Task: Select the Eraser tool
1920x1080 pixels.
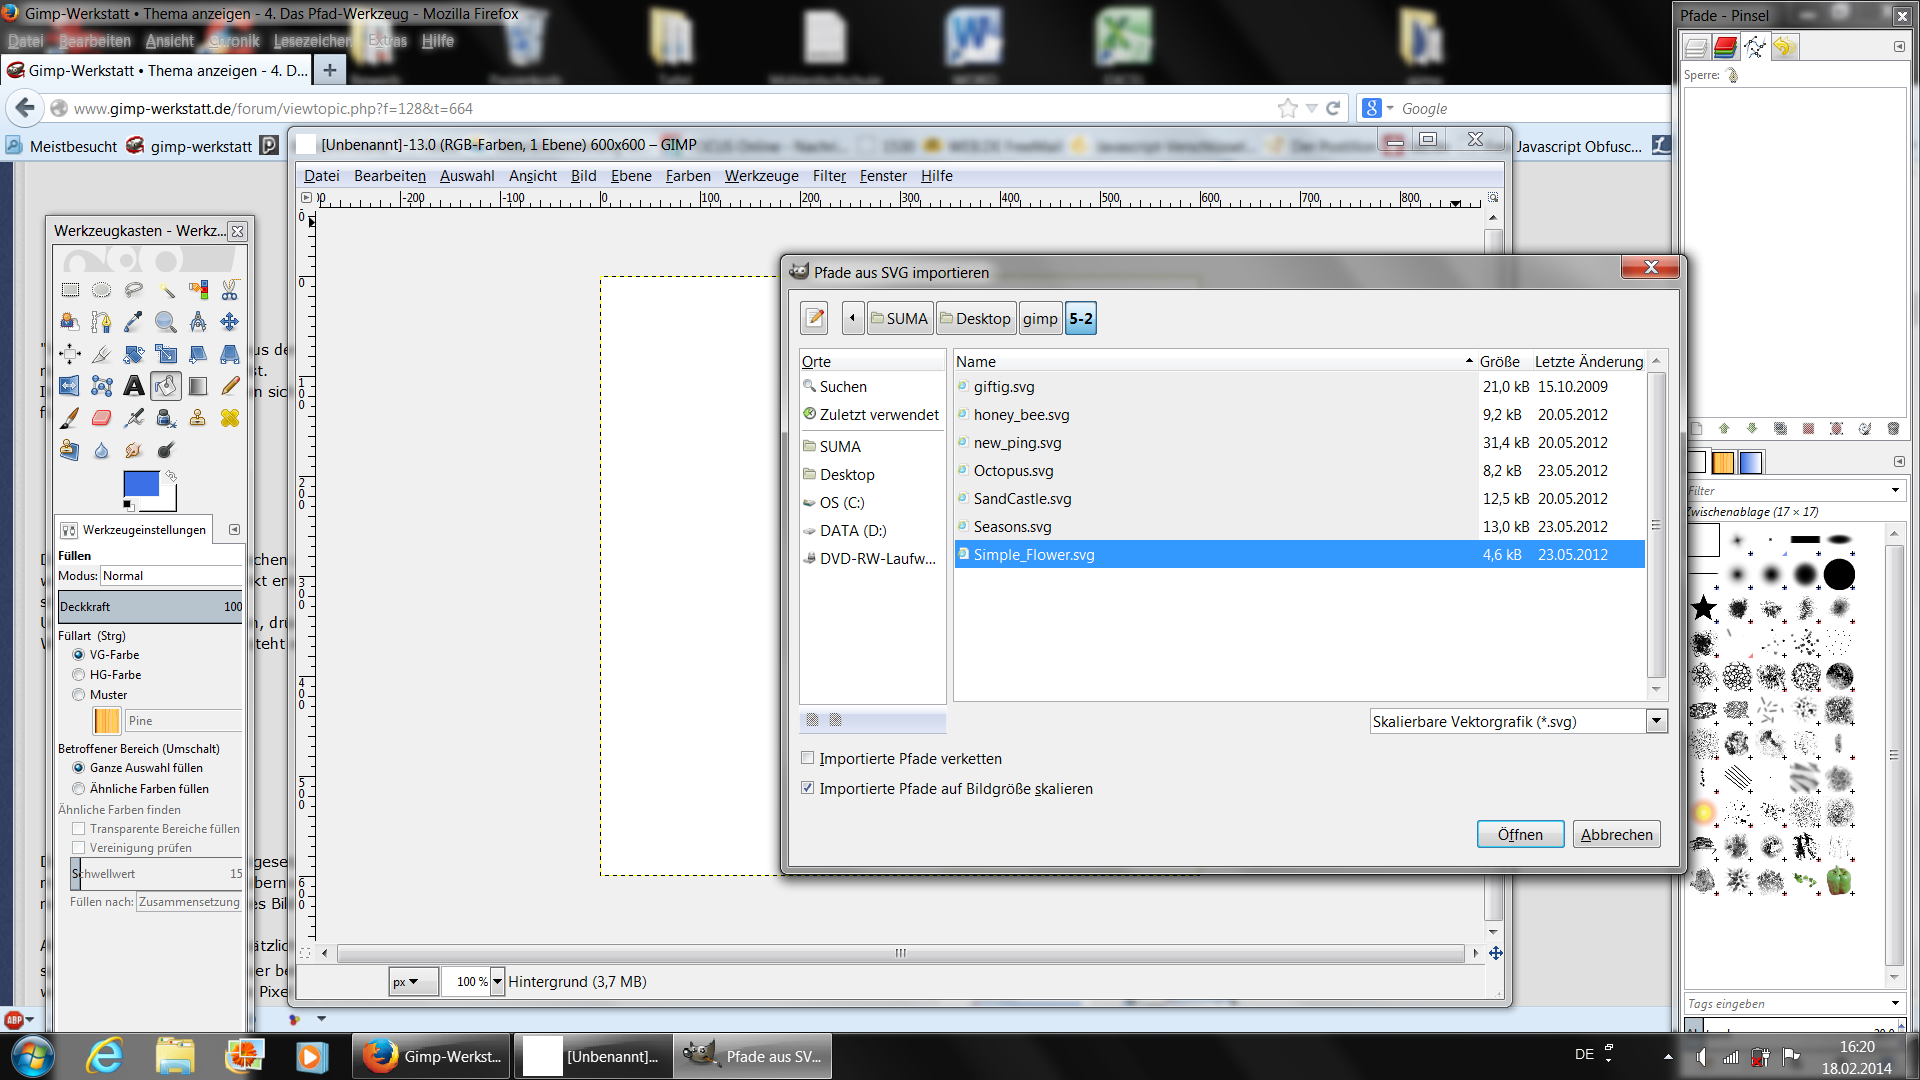Action: coord(101,418)
